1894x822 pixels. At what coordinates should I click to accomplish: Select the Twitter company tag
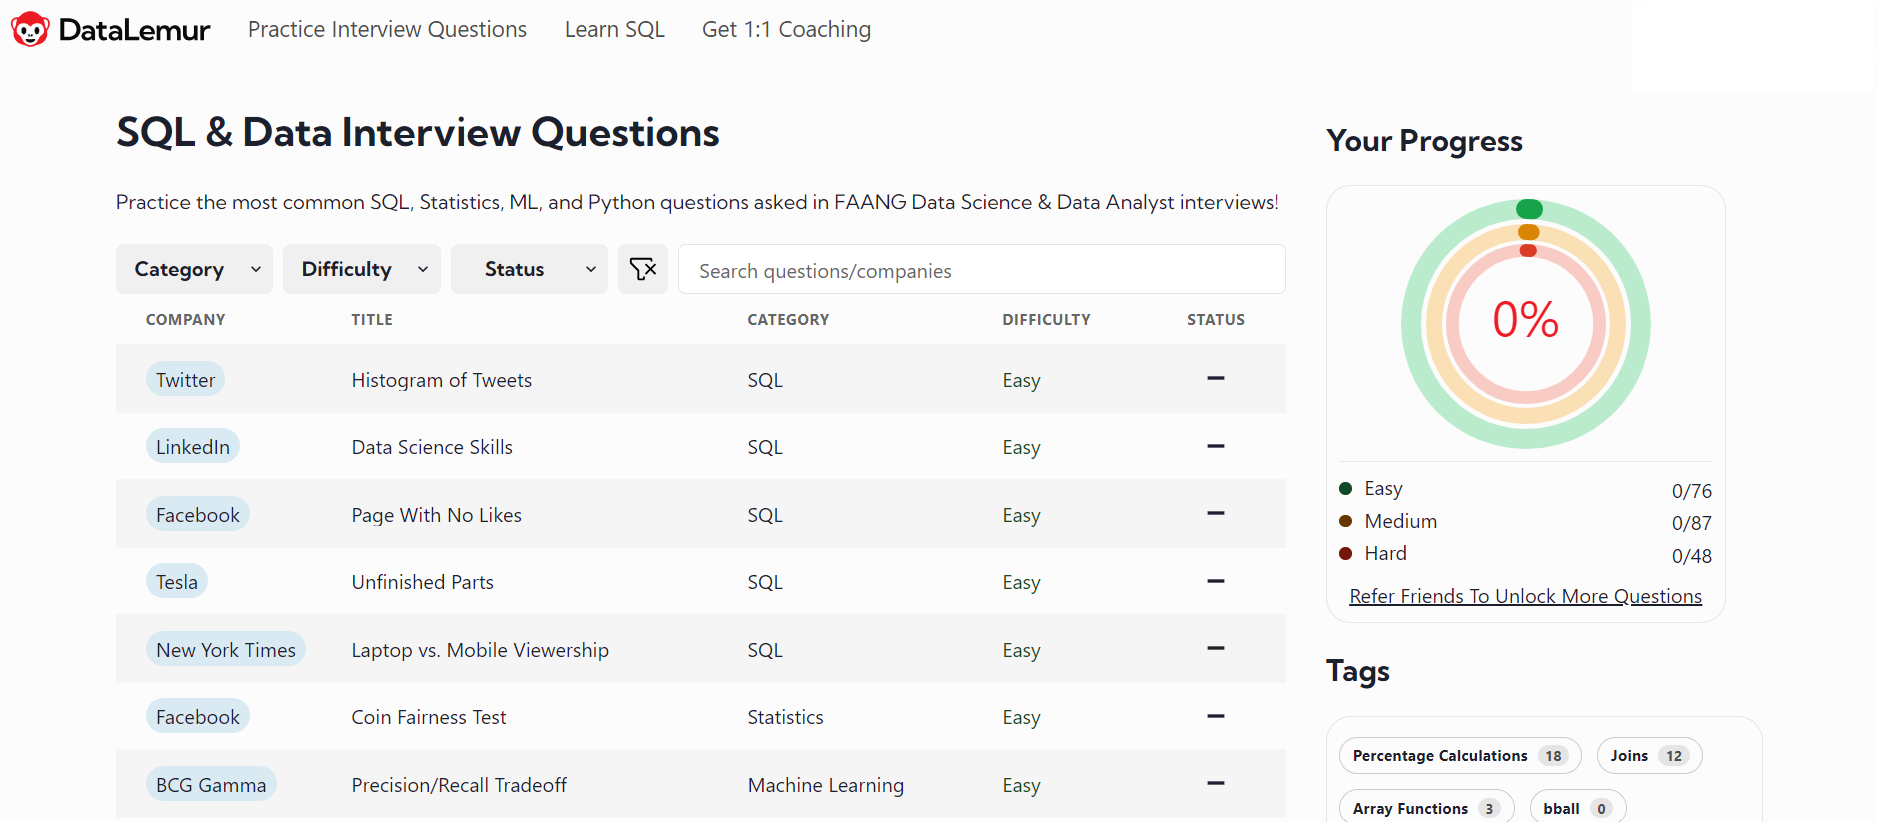click(185, 379)
